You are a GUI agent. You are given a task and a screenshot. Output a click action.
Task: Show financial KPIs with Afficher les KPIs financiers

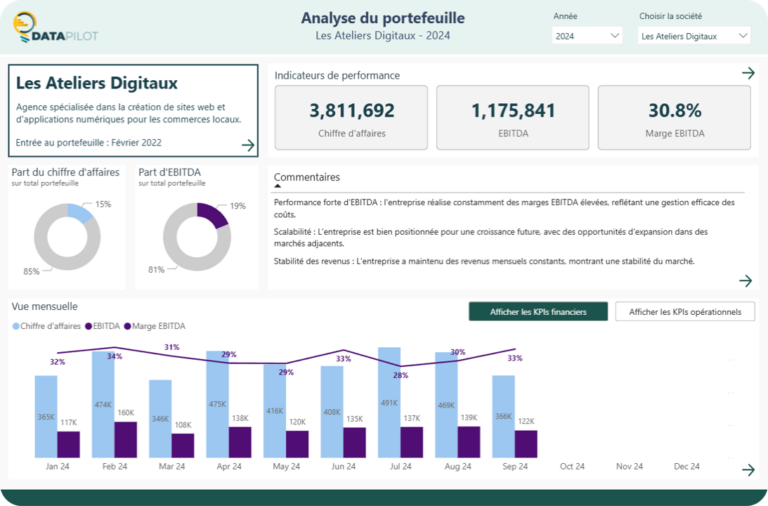538,312
